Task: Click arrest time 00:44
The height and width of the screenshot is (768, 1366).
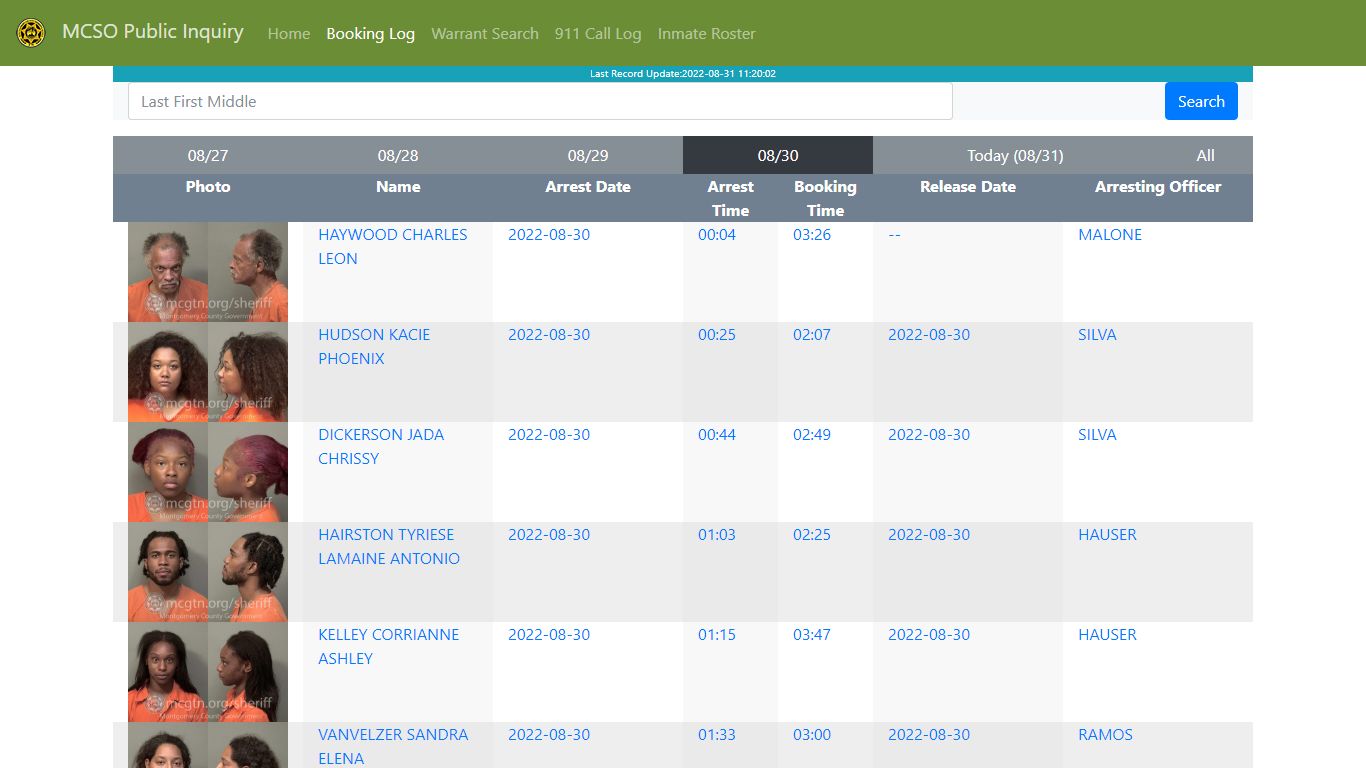Action: tap(717, 434)
